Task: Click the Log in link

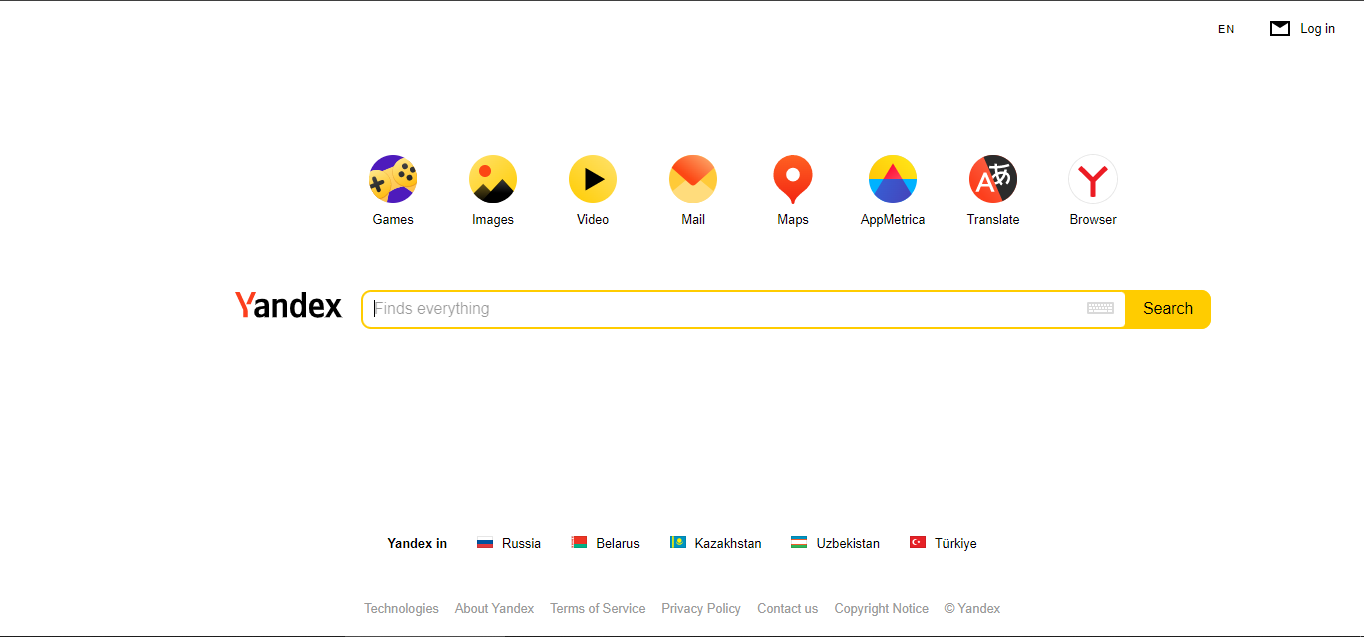Action: [x=1317, y=29]
